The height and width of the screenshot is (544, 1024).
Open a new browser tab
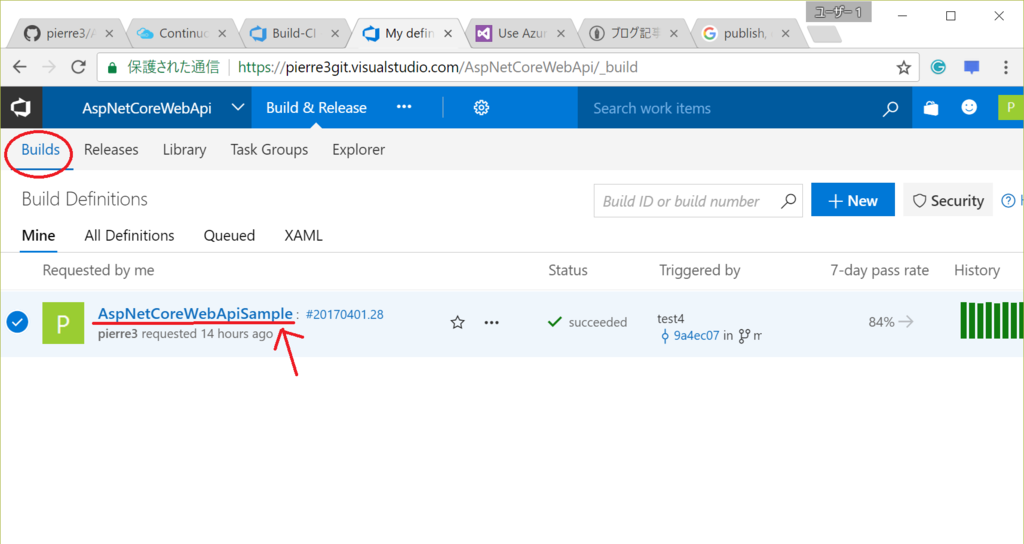pos(824,34)
